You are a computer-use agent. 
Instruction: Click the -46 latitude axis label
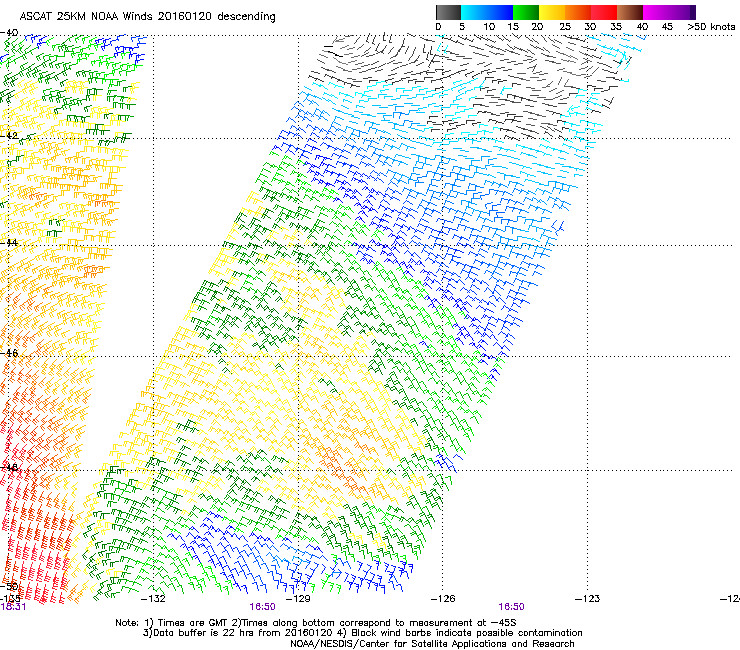(9, 353)
